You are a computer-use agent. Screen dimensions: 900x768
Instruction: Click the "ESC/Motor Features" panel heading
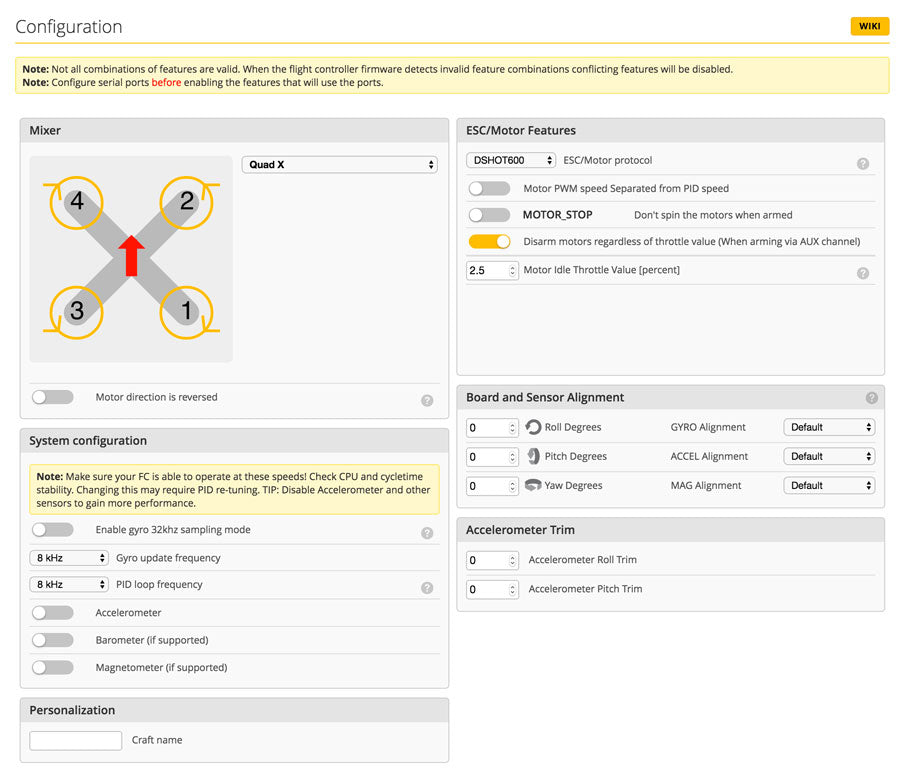point(521,130)
